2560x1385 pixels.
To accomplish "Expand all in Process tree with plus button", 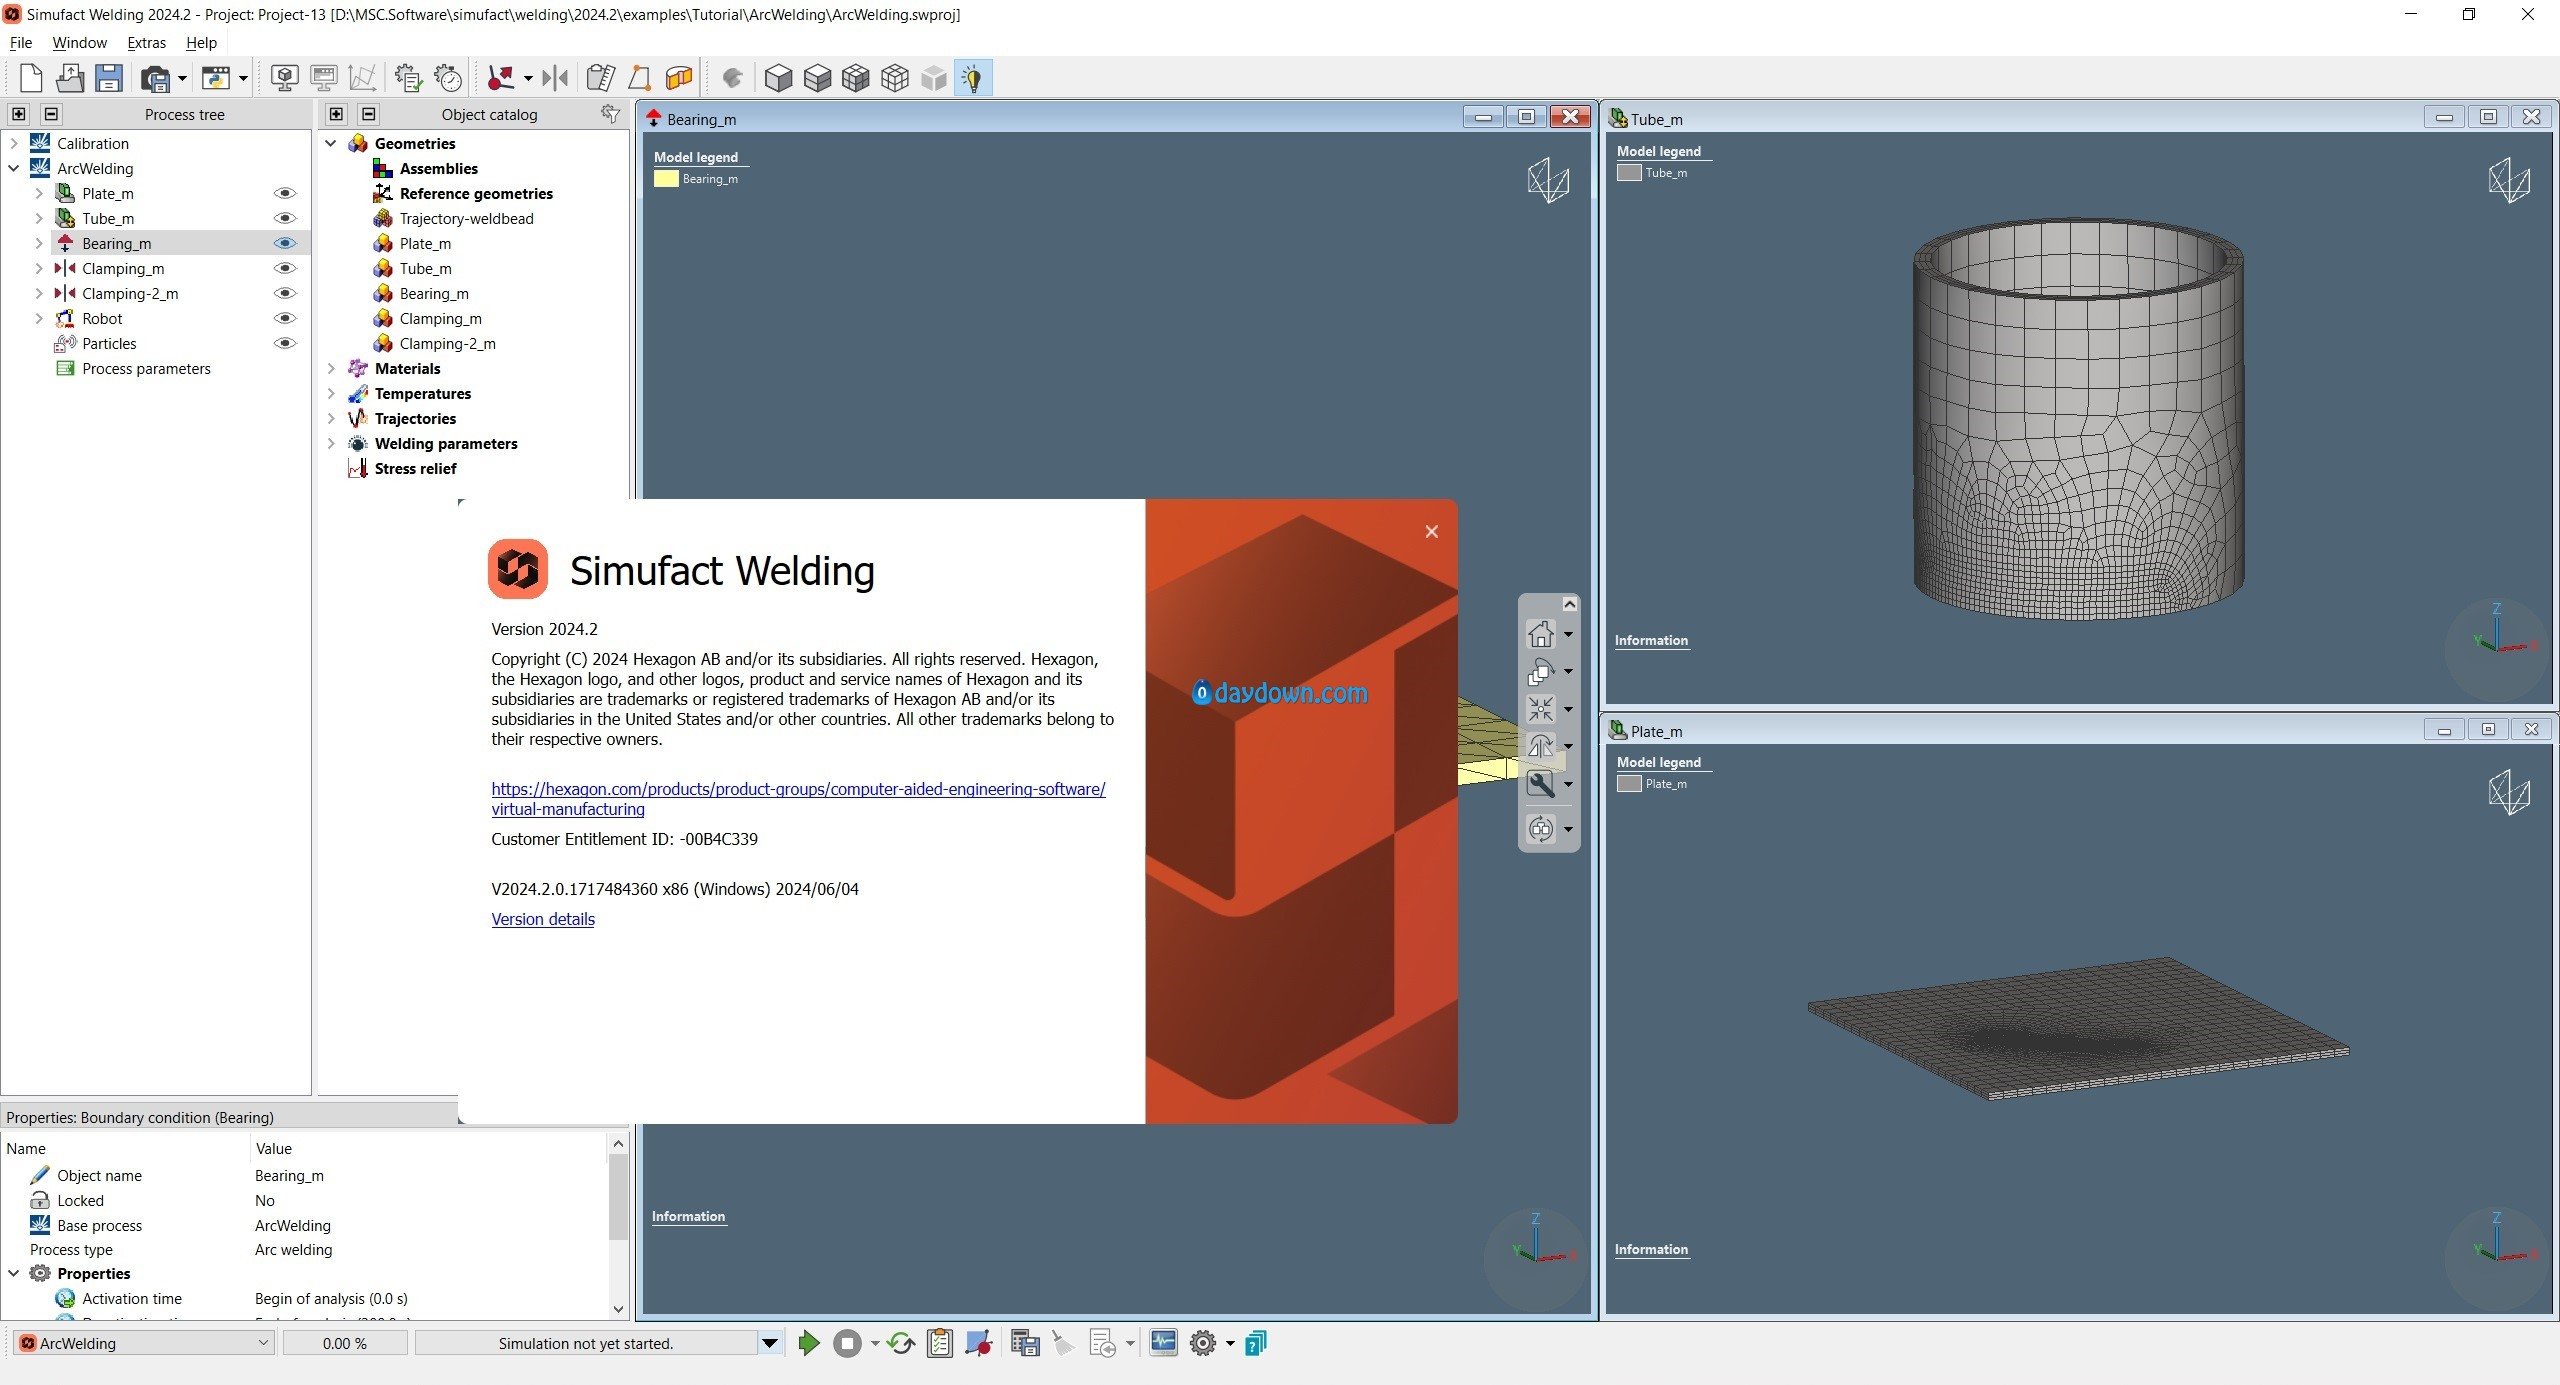I will point(19,114).
